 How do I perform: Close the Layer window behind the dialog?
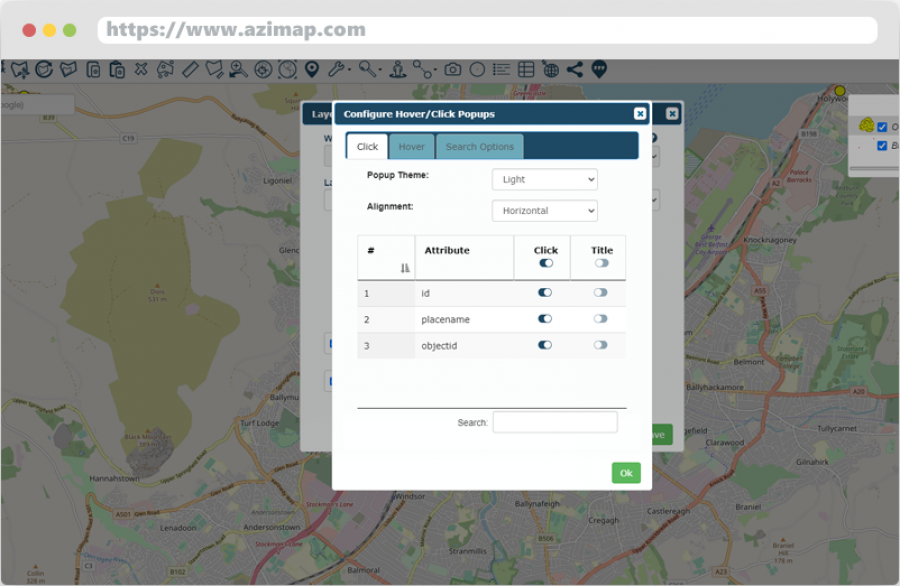coord(672,114)
